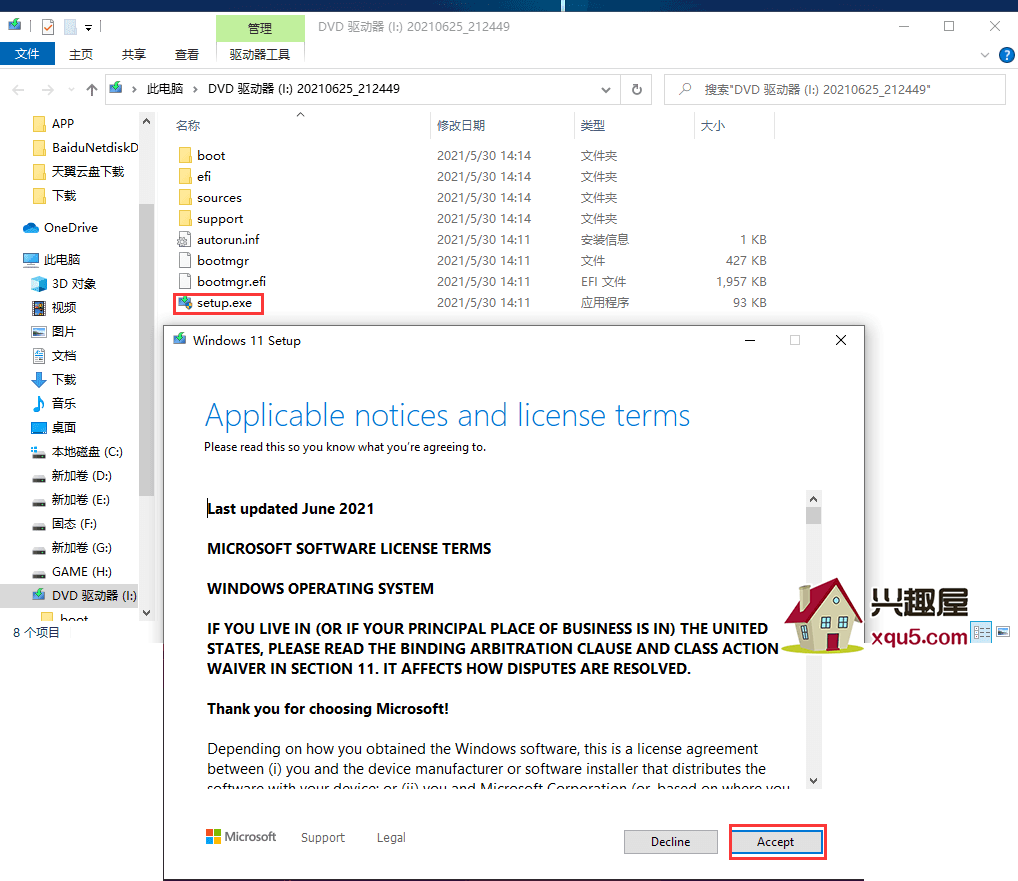Open 文档 in the navigation pane
The width and height of the screenshot is (1018, 881).
tap(54, 356)
